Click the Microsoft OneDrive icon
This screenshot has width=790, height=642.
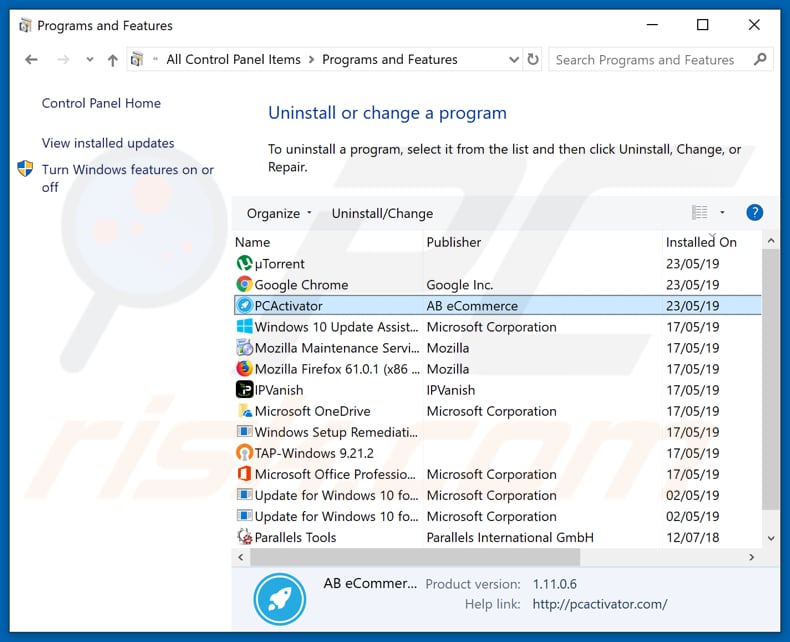(244, 411)
